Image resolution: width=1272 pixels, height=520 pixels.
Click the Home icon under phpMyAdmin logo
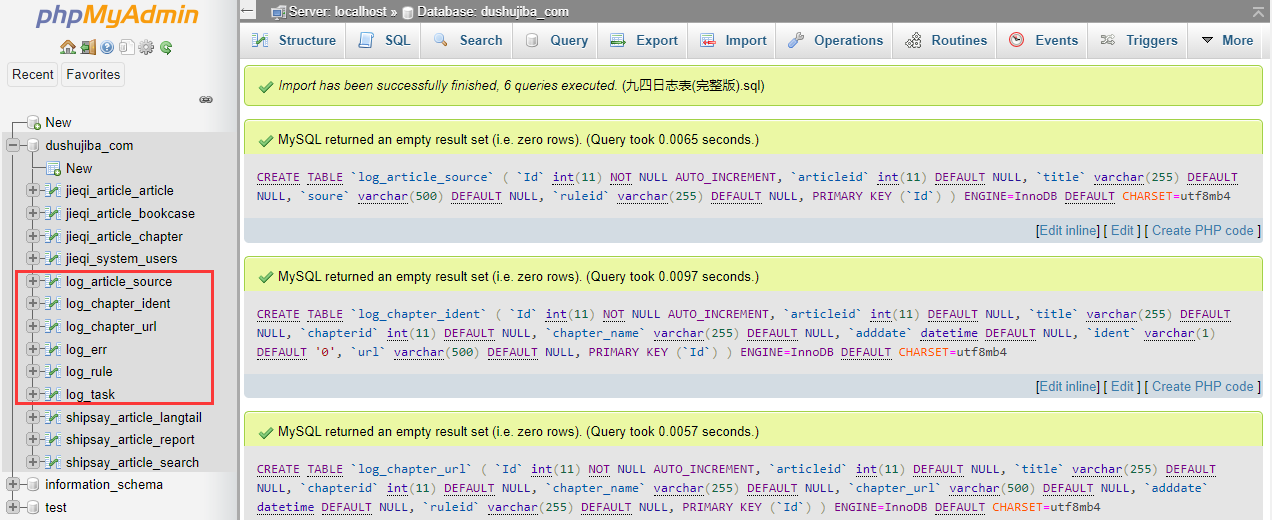pos(67,47)
